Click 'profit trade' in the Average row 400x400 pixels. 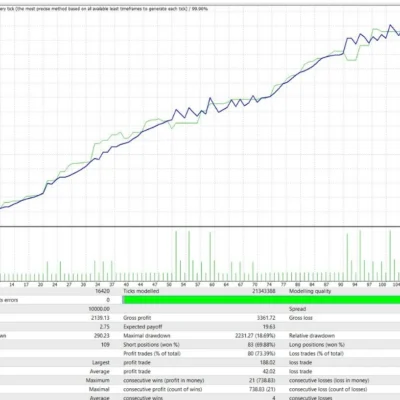[137, 371]
